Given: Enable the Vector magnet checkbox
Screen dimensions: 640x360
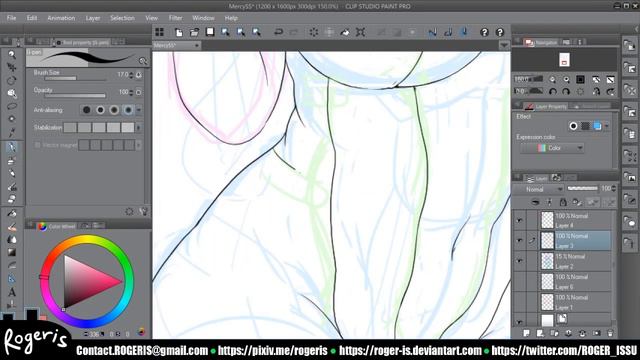Looking at the screenshot, I should (x=38, y=145).
